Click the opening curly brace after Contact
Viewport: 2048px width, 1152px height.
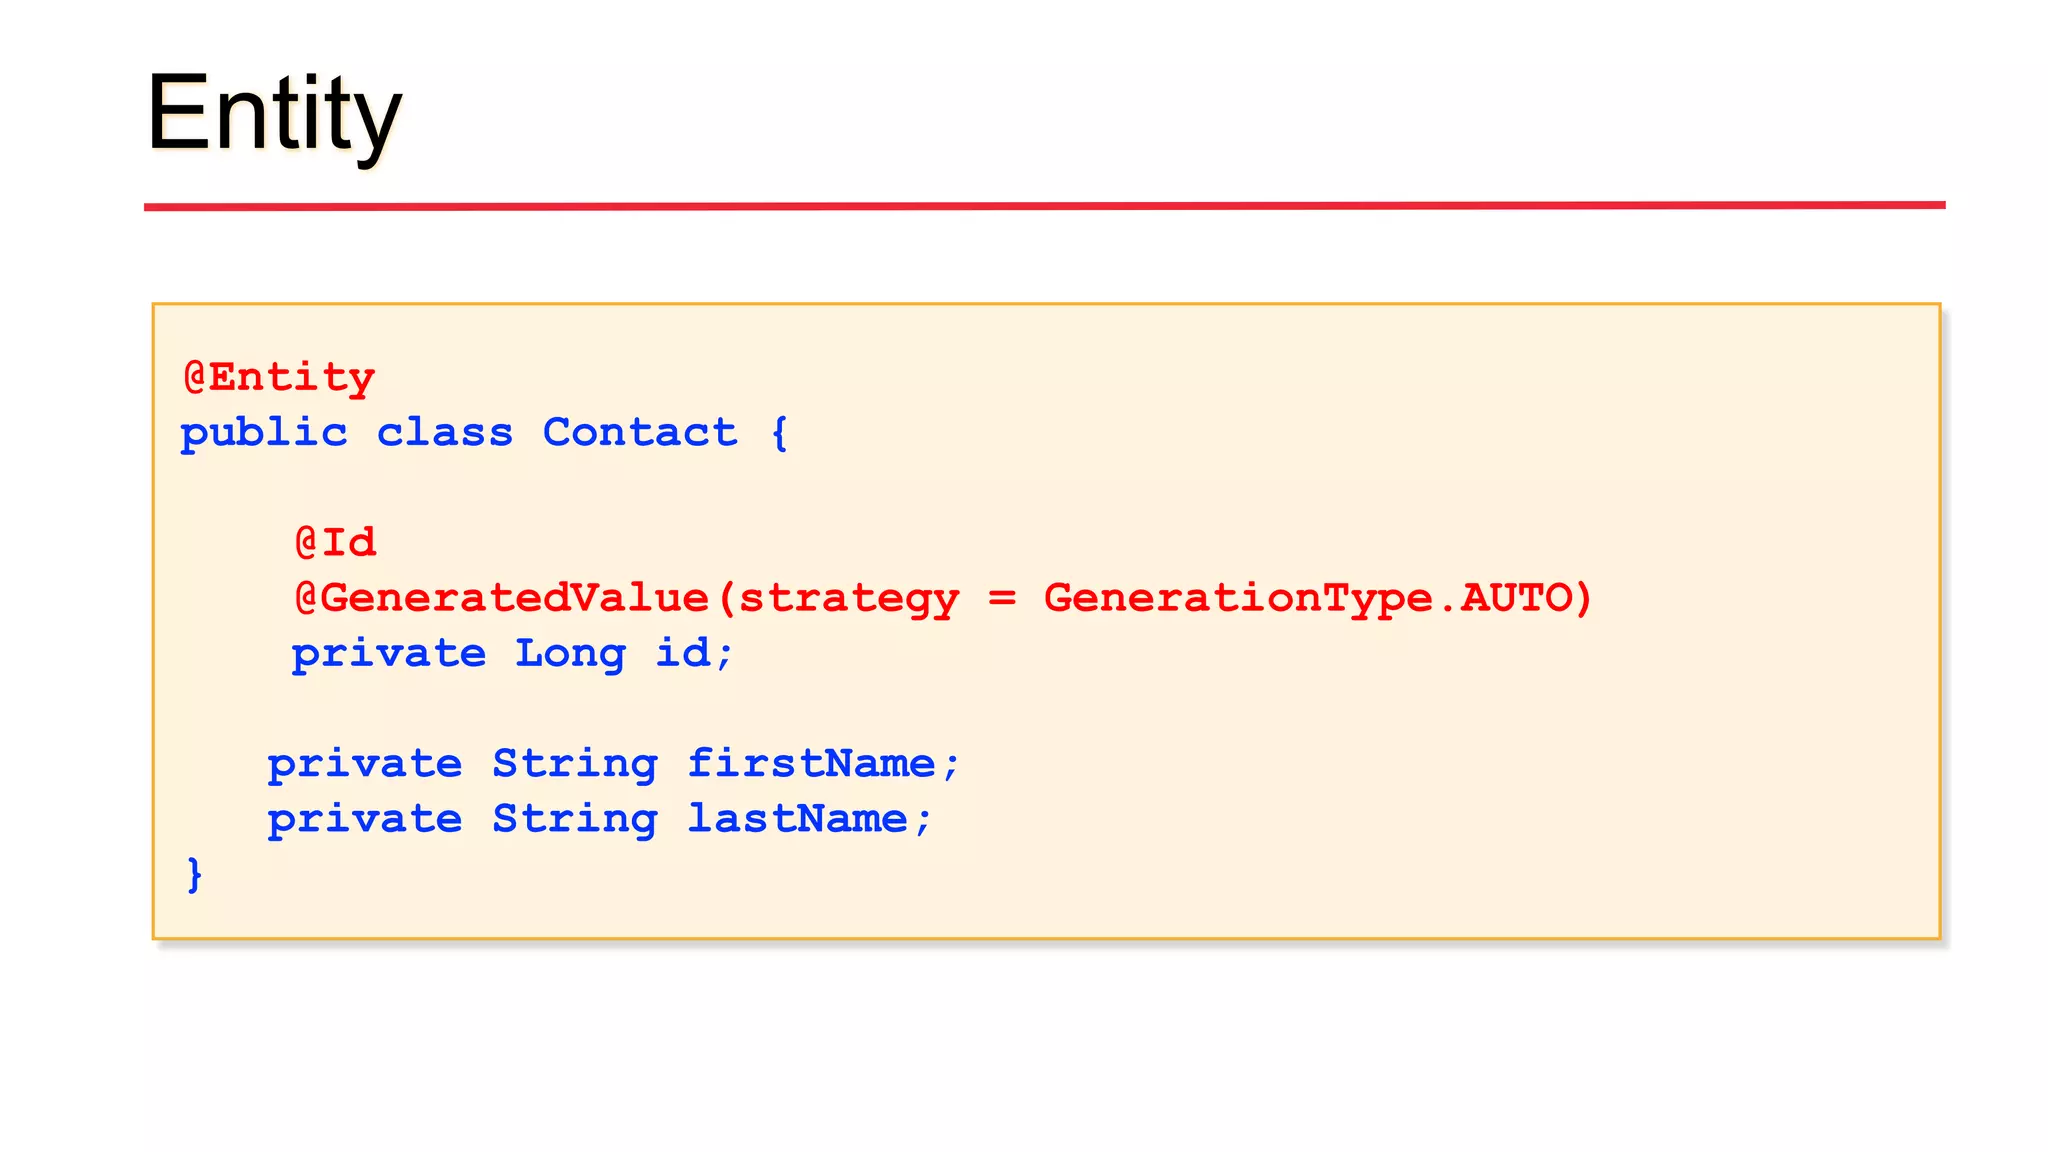click(x=780, y=433)
